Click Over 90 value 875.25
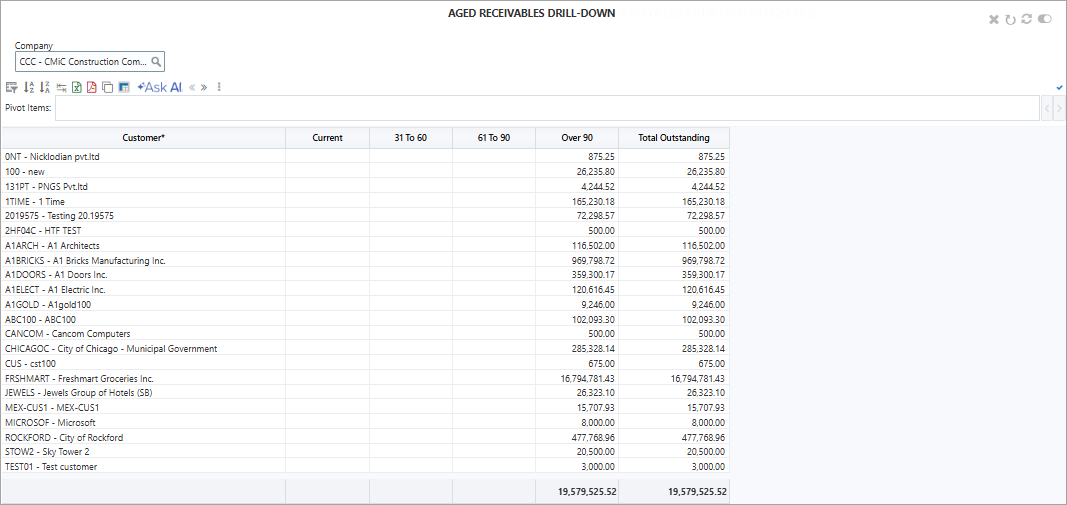The image size is (1067, 505). (x=602, y=157)
